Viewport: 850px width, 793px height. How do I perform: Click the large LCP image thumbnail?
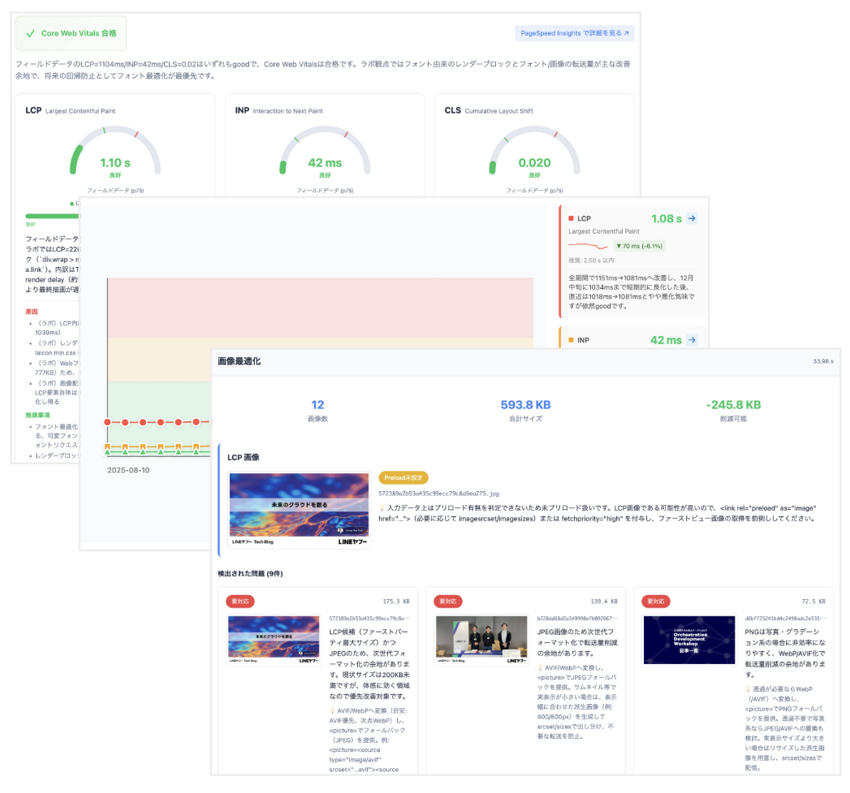click(x=299, y=510)
